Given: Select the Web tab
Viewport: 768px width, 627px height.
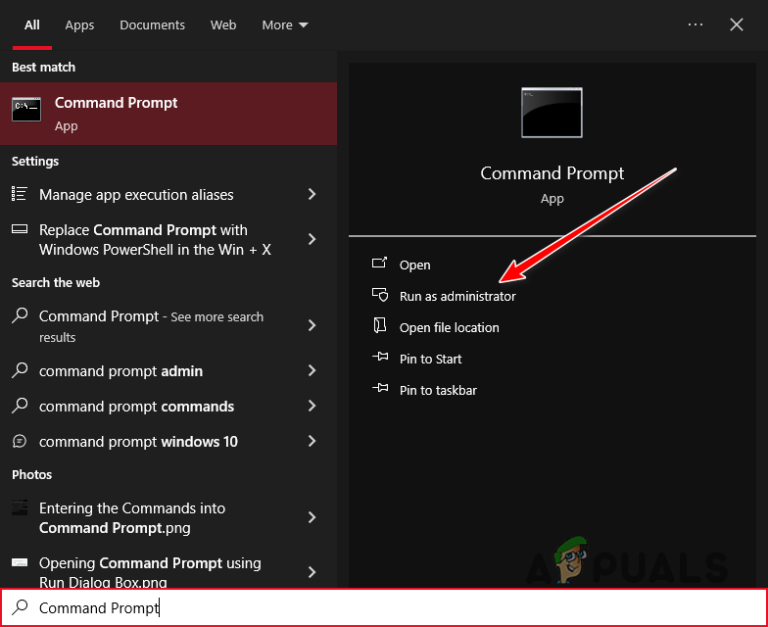Looking at the screenshot, I should [223, 25].
